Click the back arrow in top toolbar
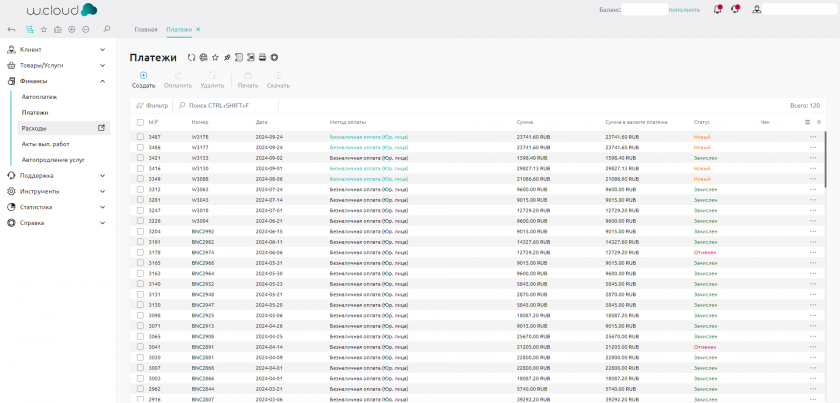The height and width of the screenshot is (403, 840). (11, 29)
